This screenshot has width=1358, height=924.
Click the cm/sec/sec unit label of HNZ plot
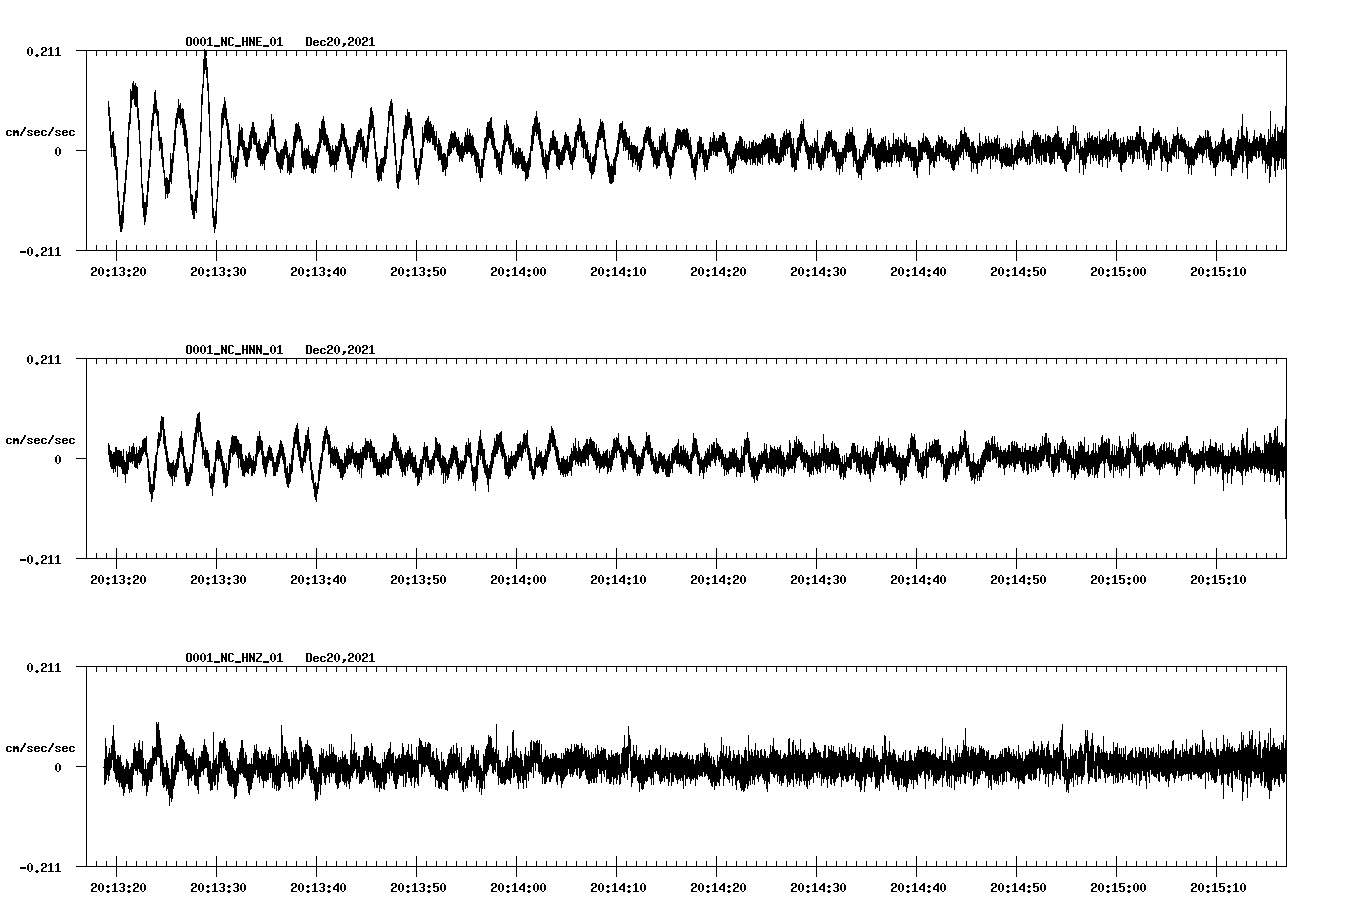point(40,748)
